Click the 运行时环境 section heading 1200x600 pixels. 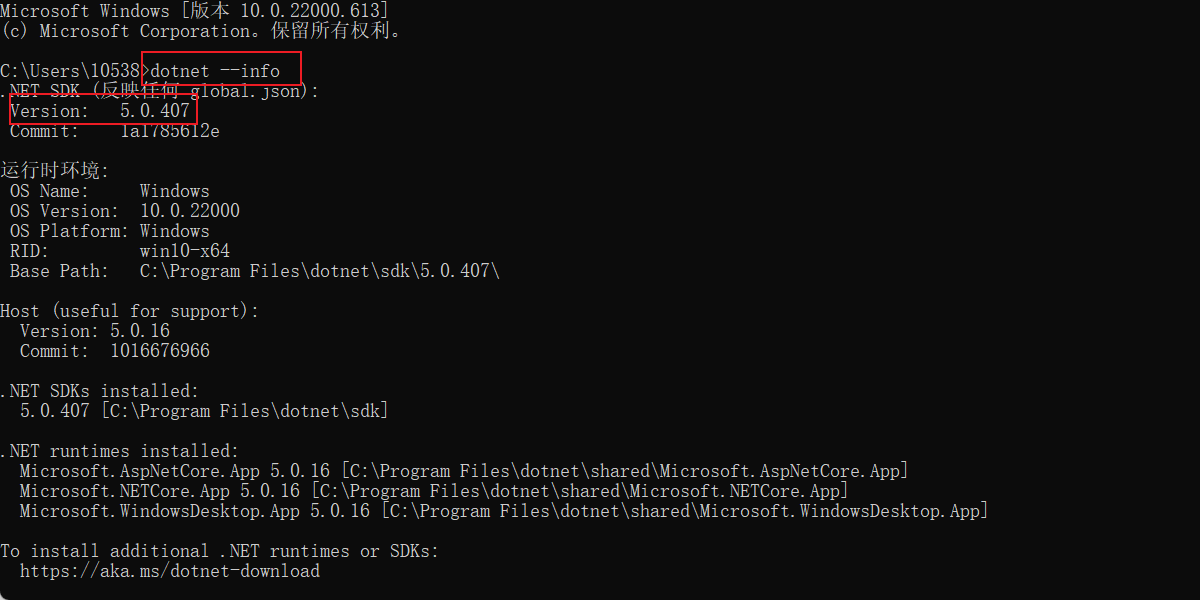tap(55, 171)
